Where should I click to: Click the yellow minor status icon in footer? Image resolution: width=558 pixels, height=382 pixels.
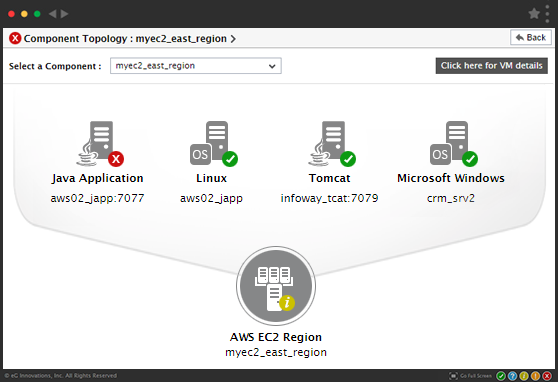(x=524, y=376)
